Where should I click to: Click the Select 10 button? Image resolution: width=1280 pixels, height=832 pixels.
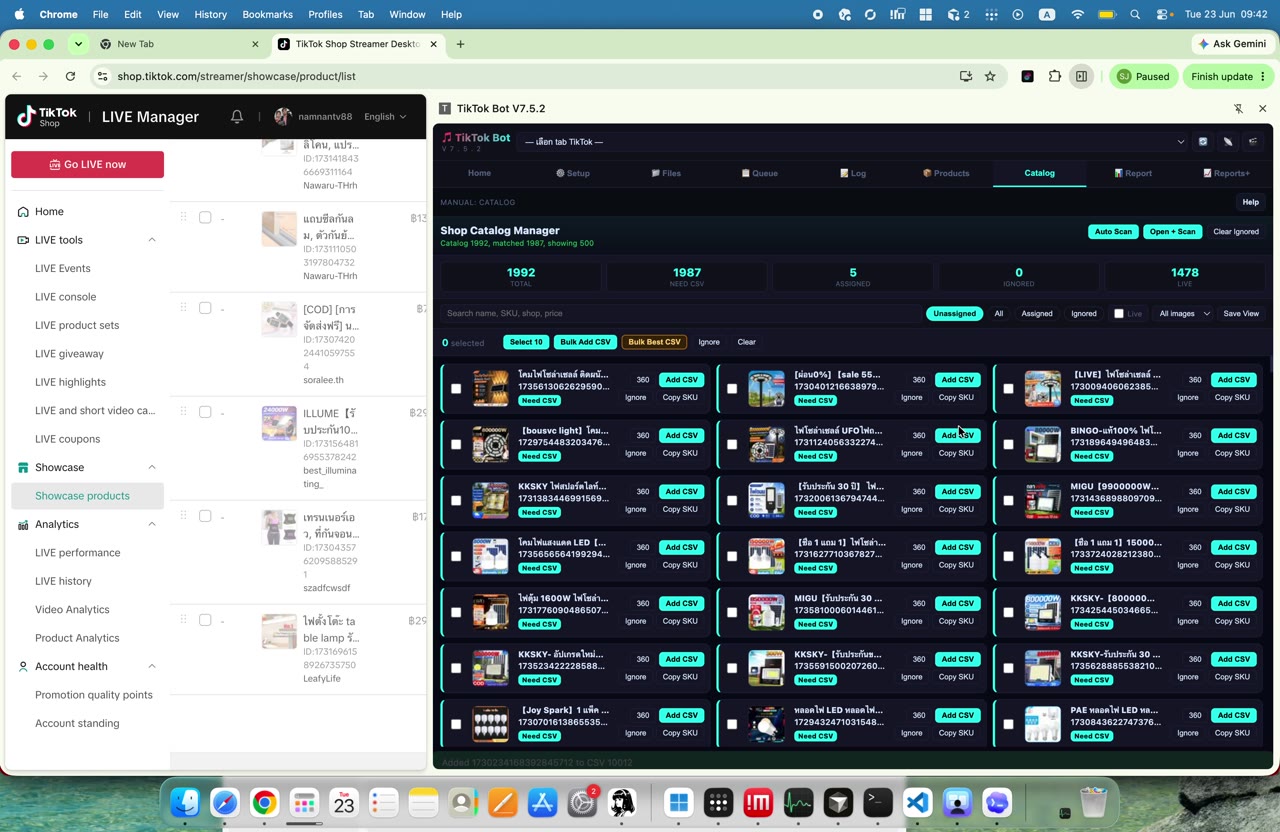pyautogui.click(x=526, y=342)
